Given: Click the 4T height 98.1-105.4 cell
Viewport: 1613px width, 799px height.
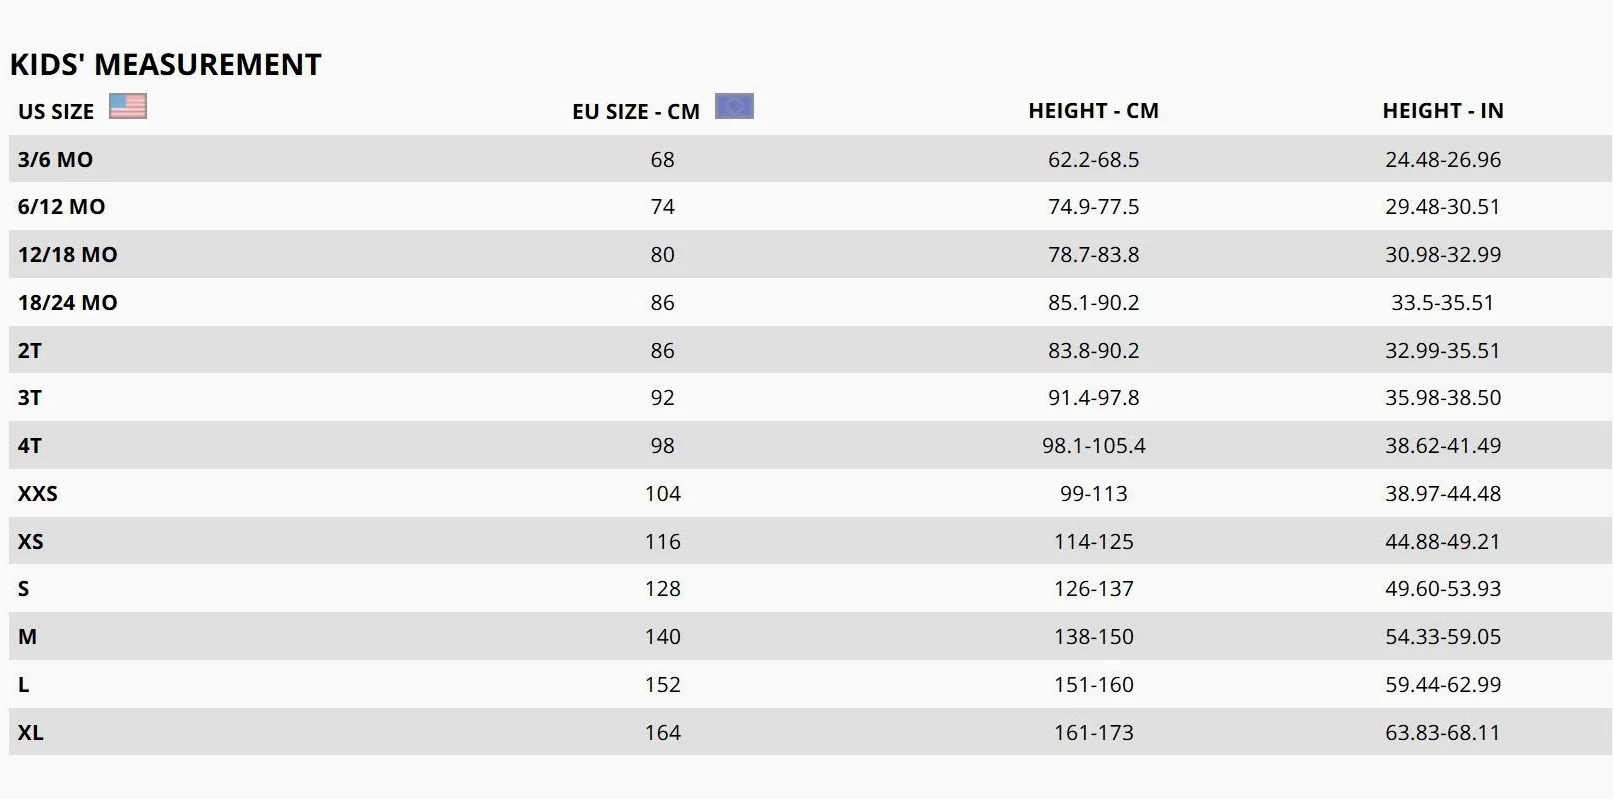Looking at the screenshot, I should (1093, 446).
